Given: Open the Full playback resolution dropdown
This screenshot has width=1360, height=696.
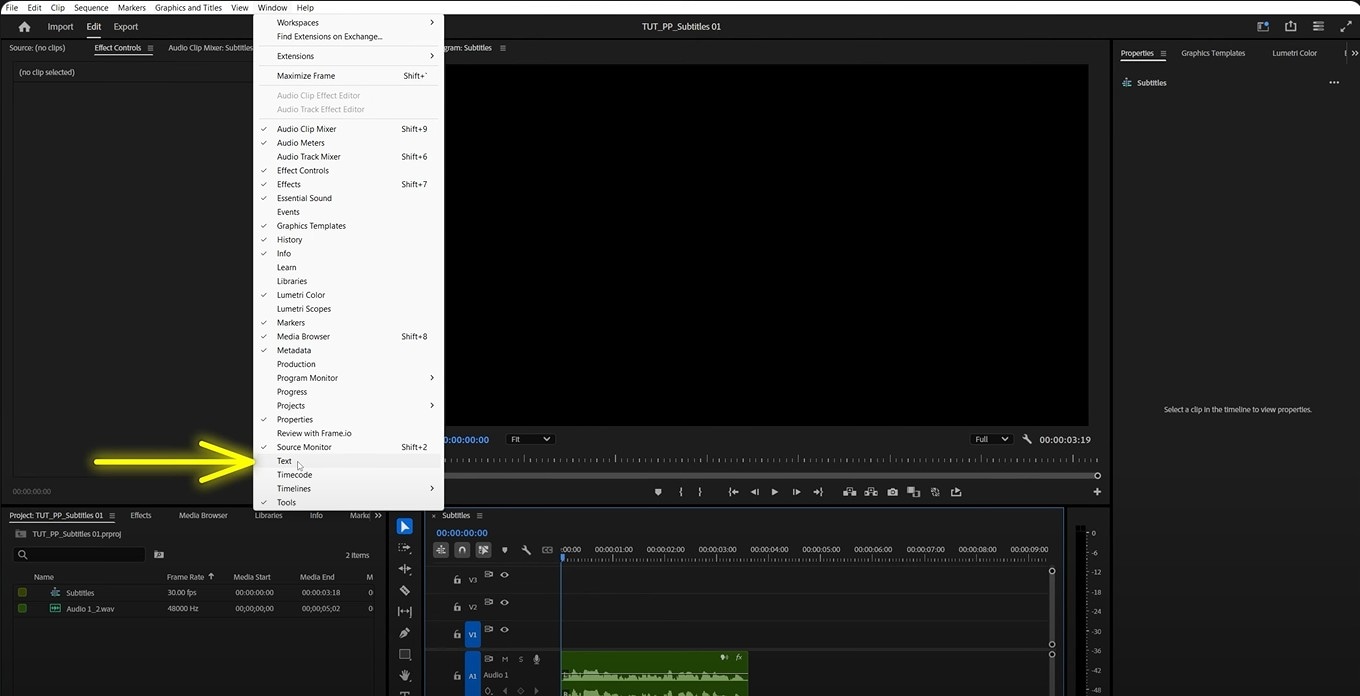Looking at the screenshot, I should [991, 439].
